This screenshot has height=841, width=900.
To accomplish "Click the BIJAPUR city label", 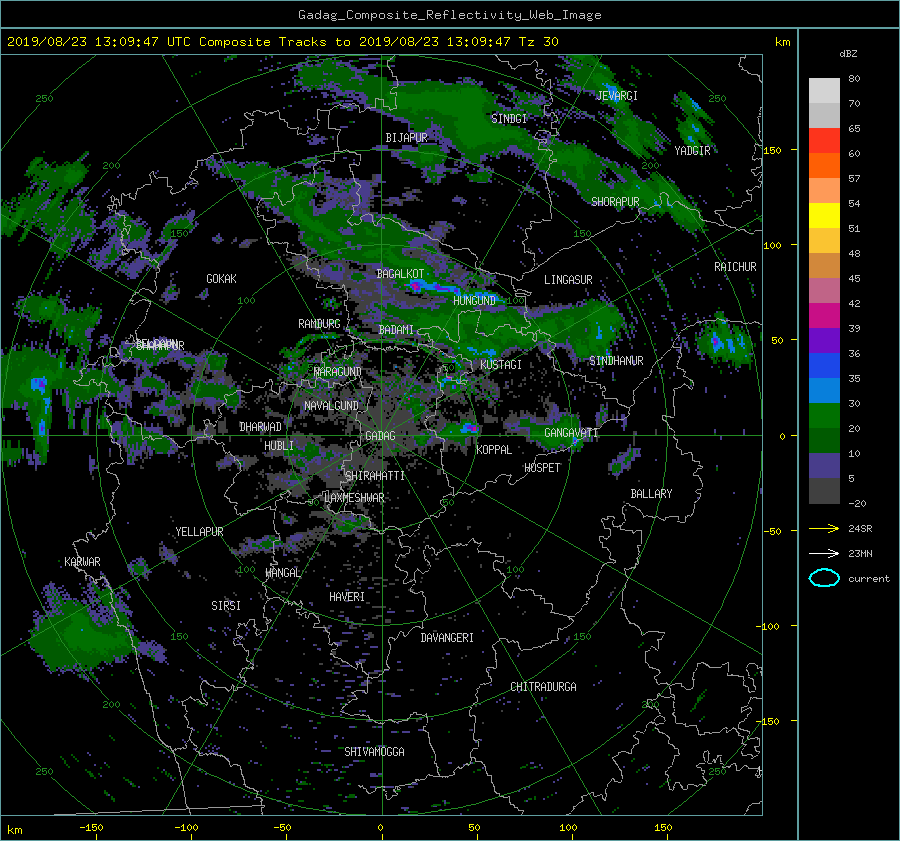I will click(x=406, y=138).
